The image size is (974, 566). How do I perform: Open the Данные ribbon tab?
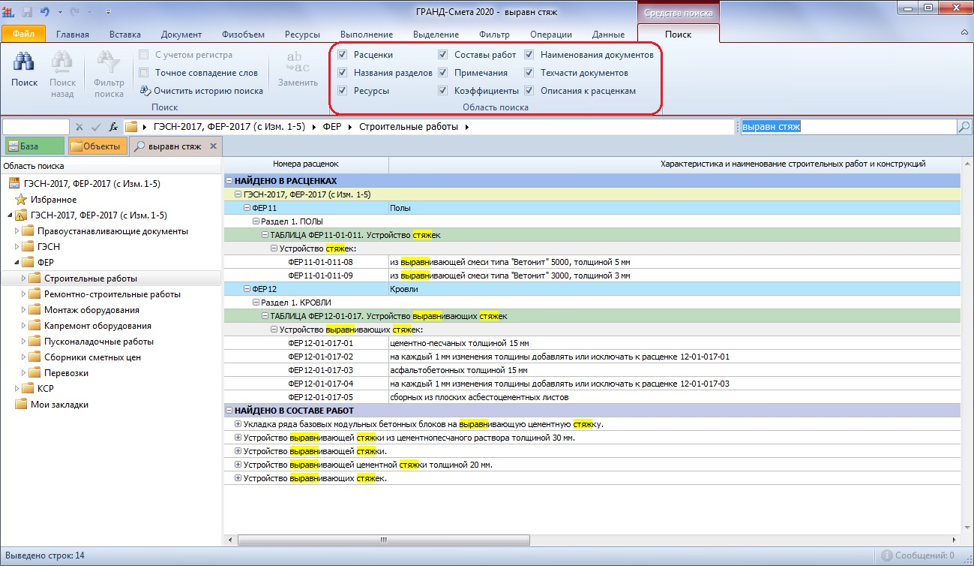pos(608,34)
